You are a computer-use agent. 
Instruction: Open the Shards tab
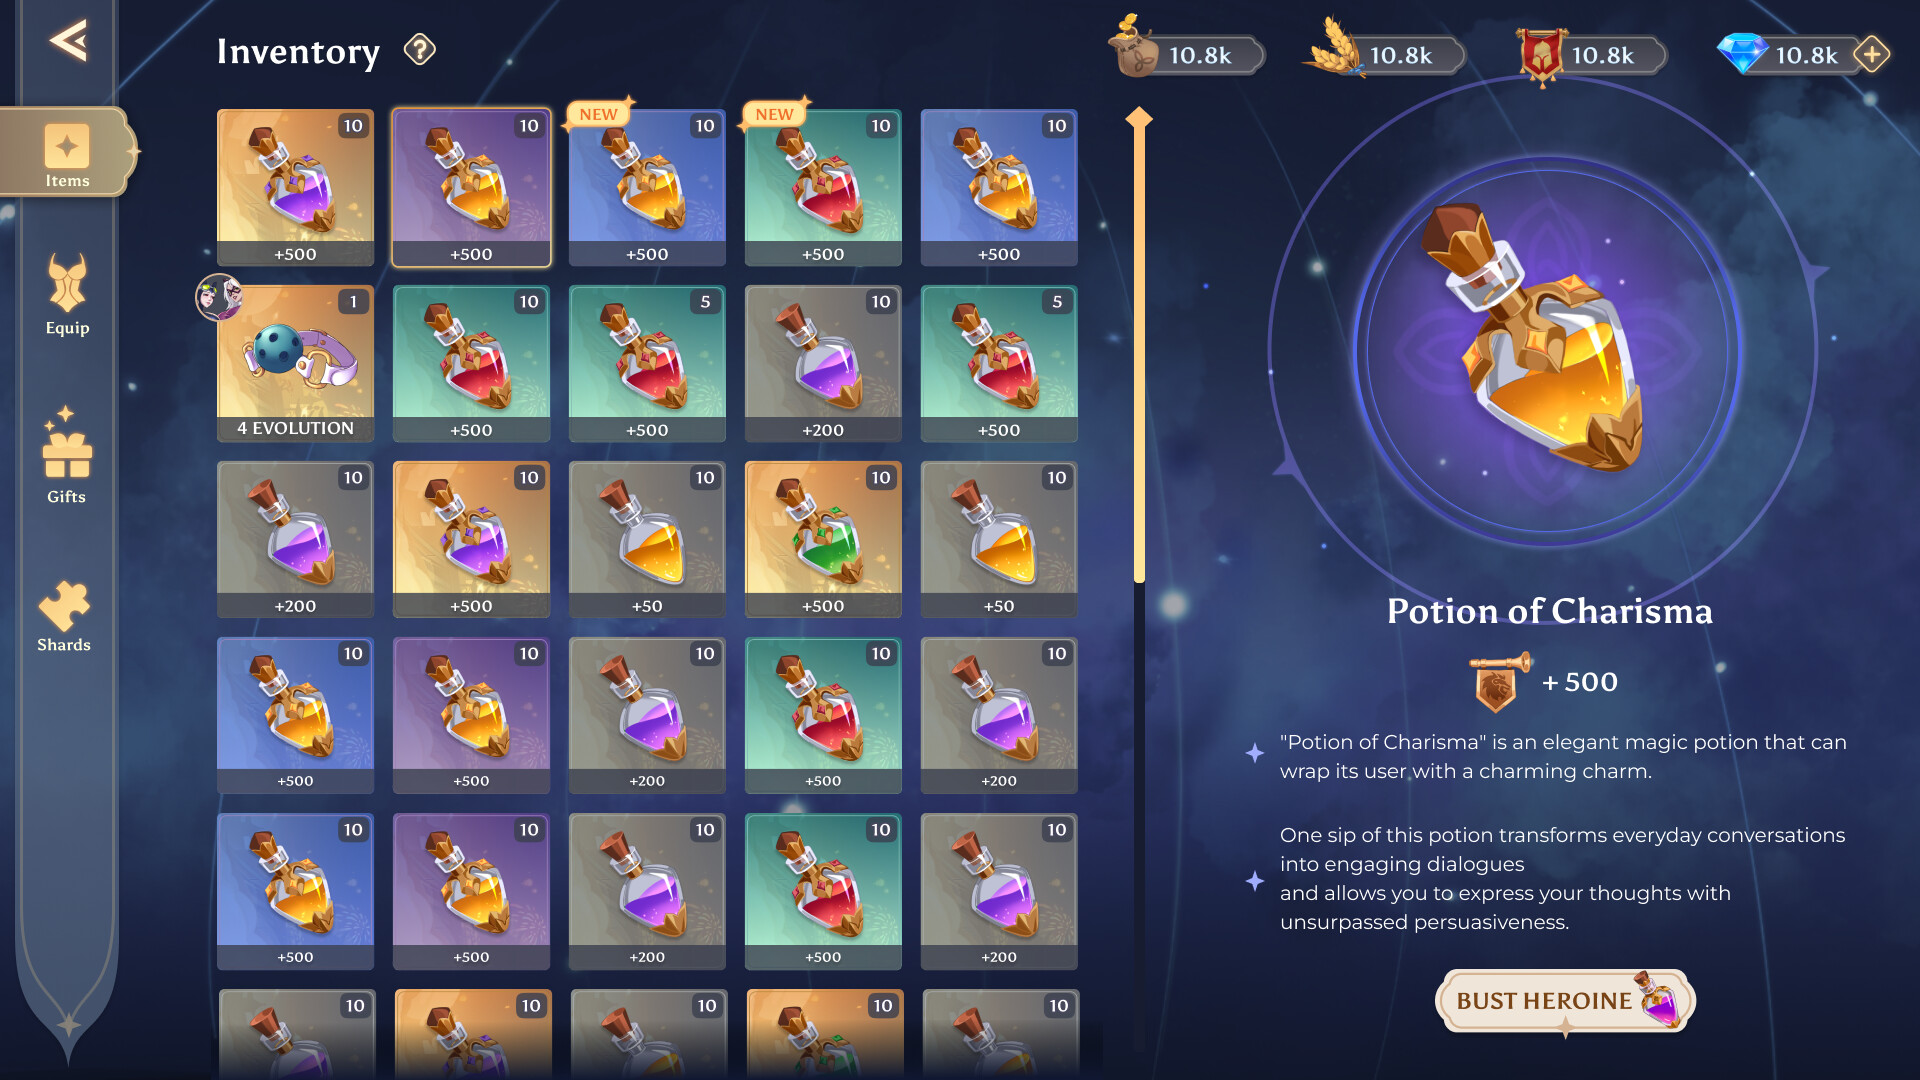[x=64, y=617]
